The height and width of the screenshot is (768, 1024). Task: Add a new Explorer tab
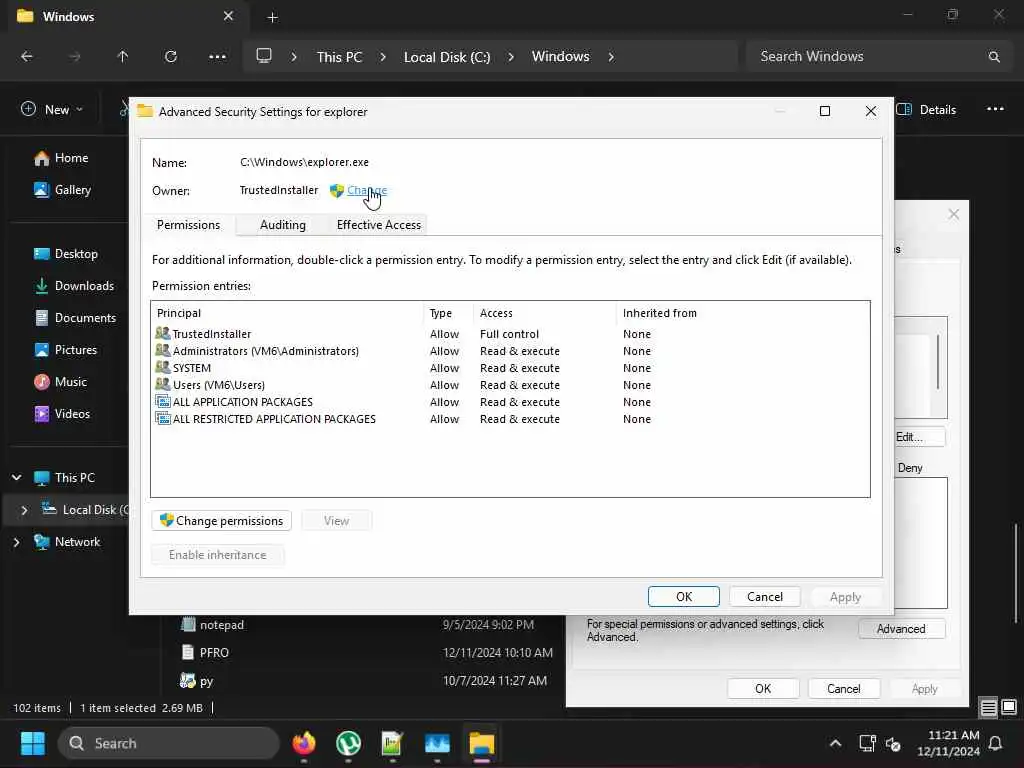pos(272,17)
